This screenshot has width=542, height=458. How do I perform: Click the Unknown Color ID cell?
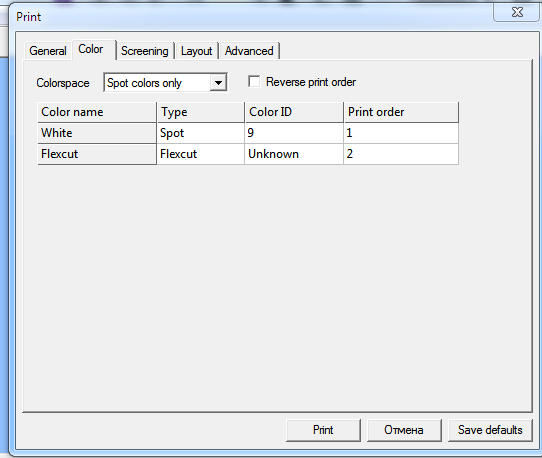[294, 154]
